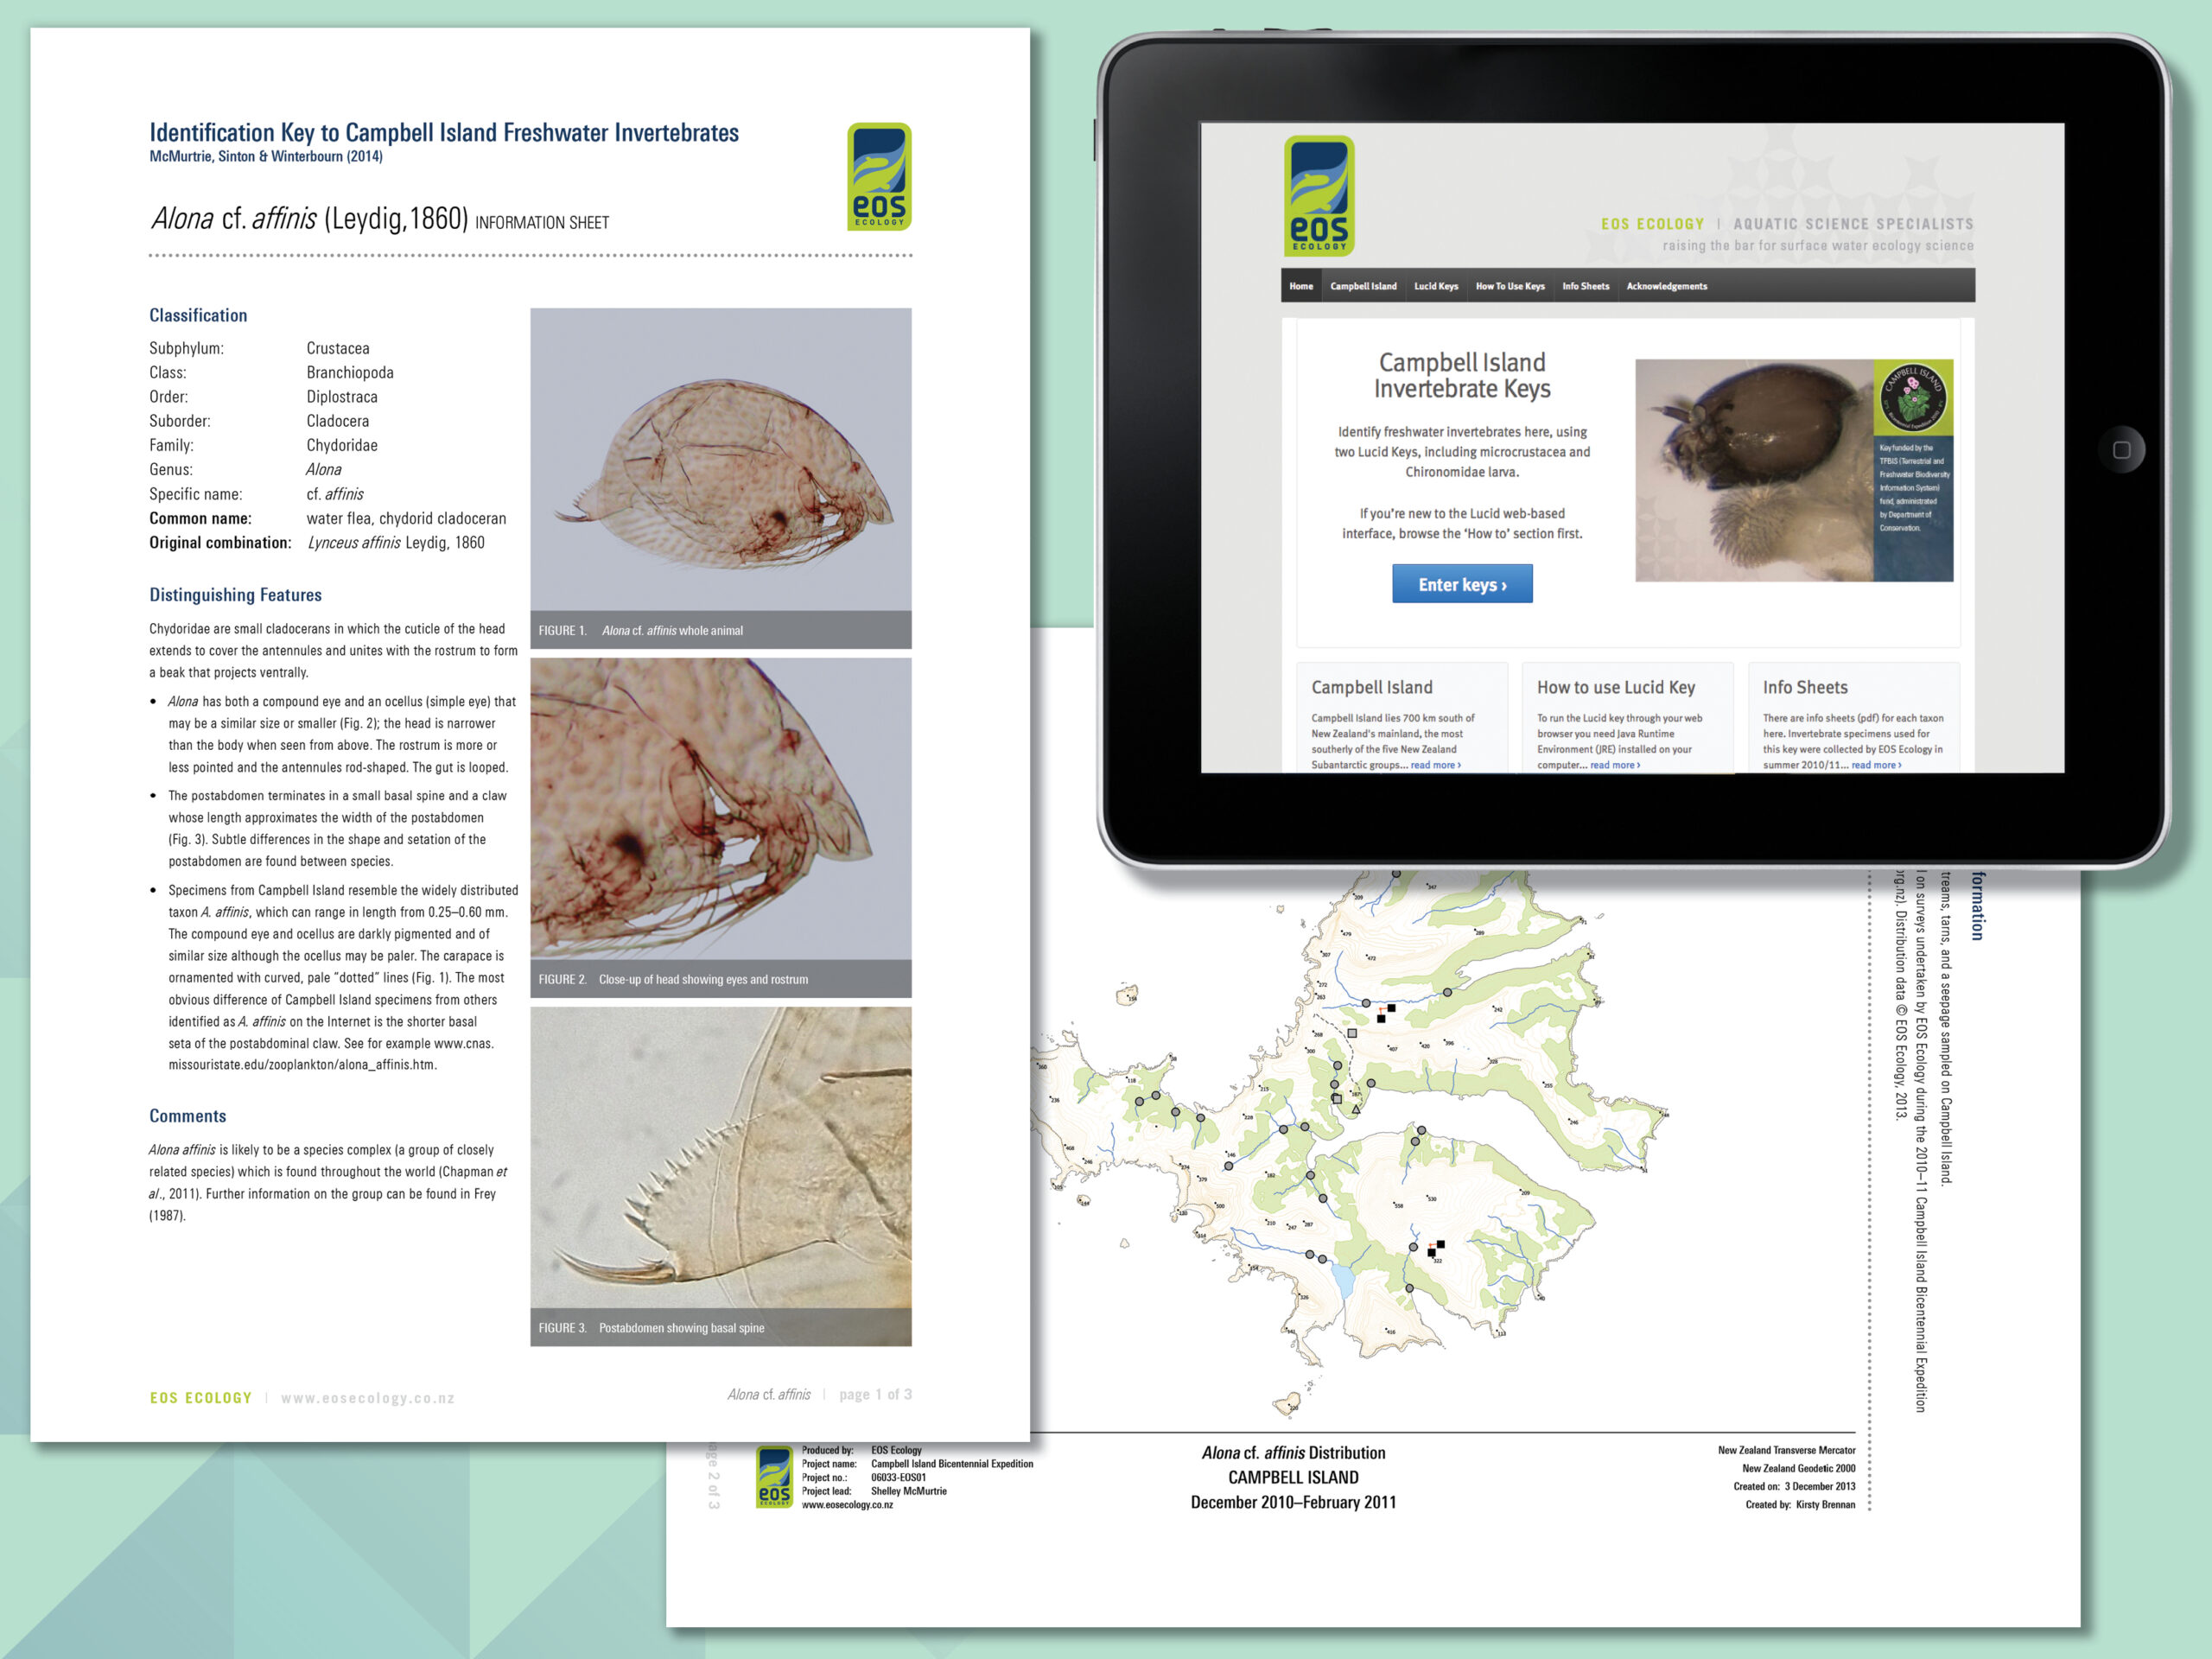Open Info Sheets from the navigation bar
Viewport: 2212px width, 1659px height.
(1586, 286)
